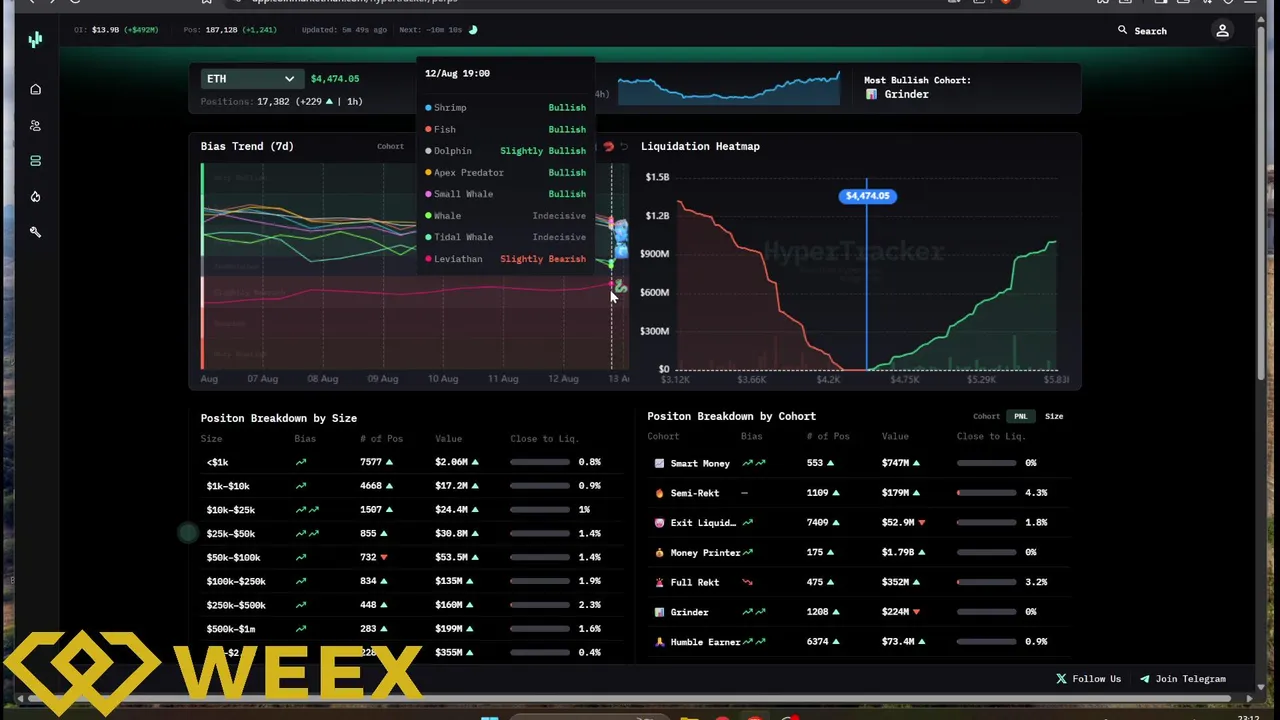The image size is (1280, 720).
Task: Click the Leviathan Slightly Bearish tooltip row
Action: pyautogui.click(x=505, y=259)
